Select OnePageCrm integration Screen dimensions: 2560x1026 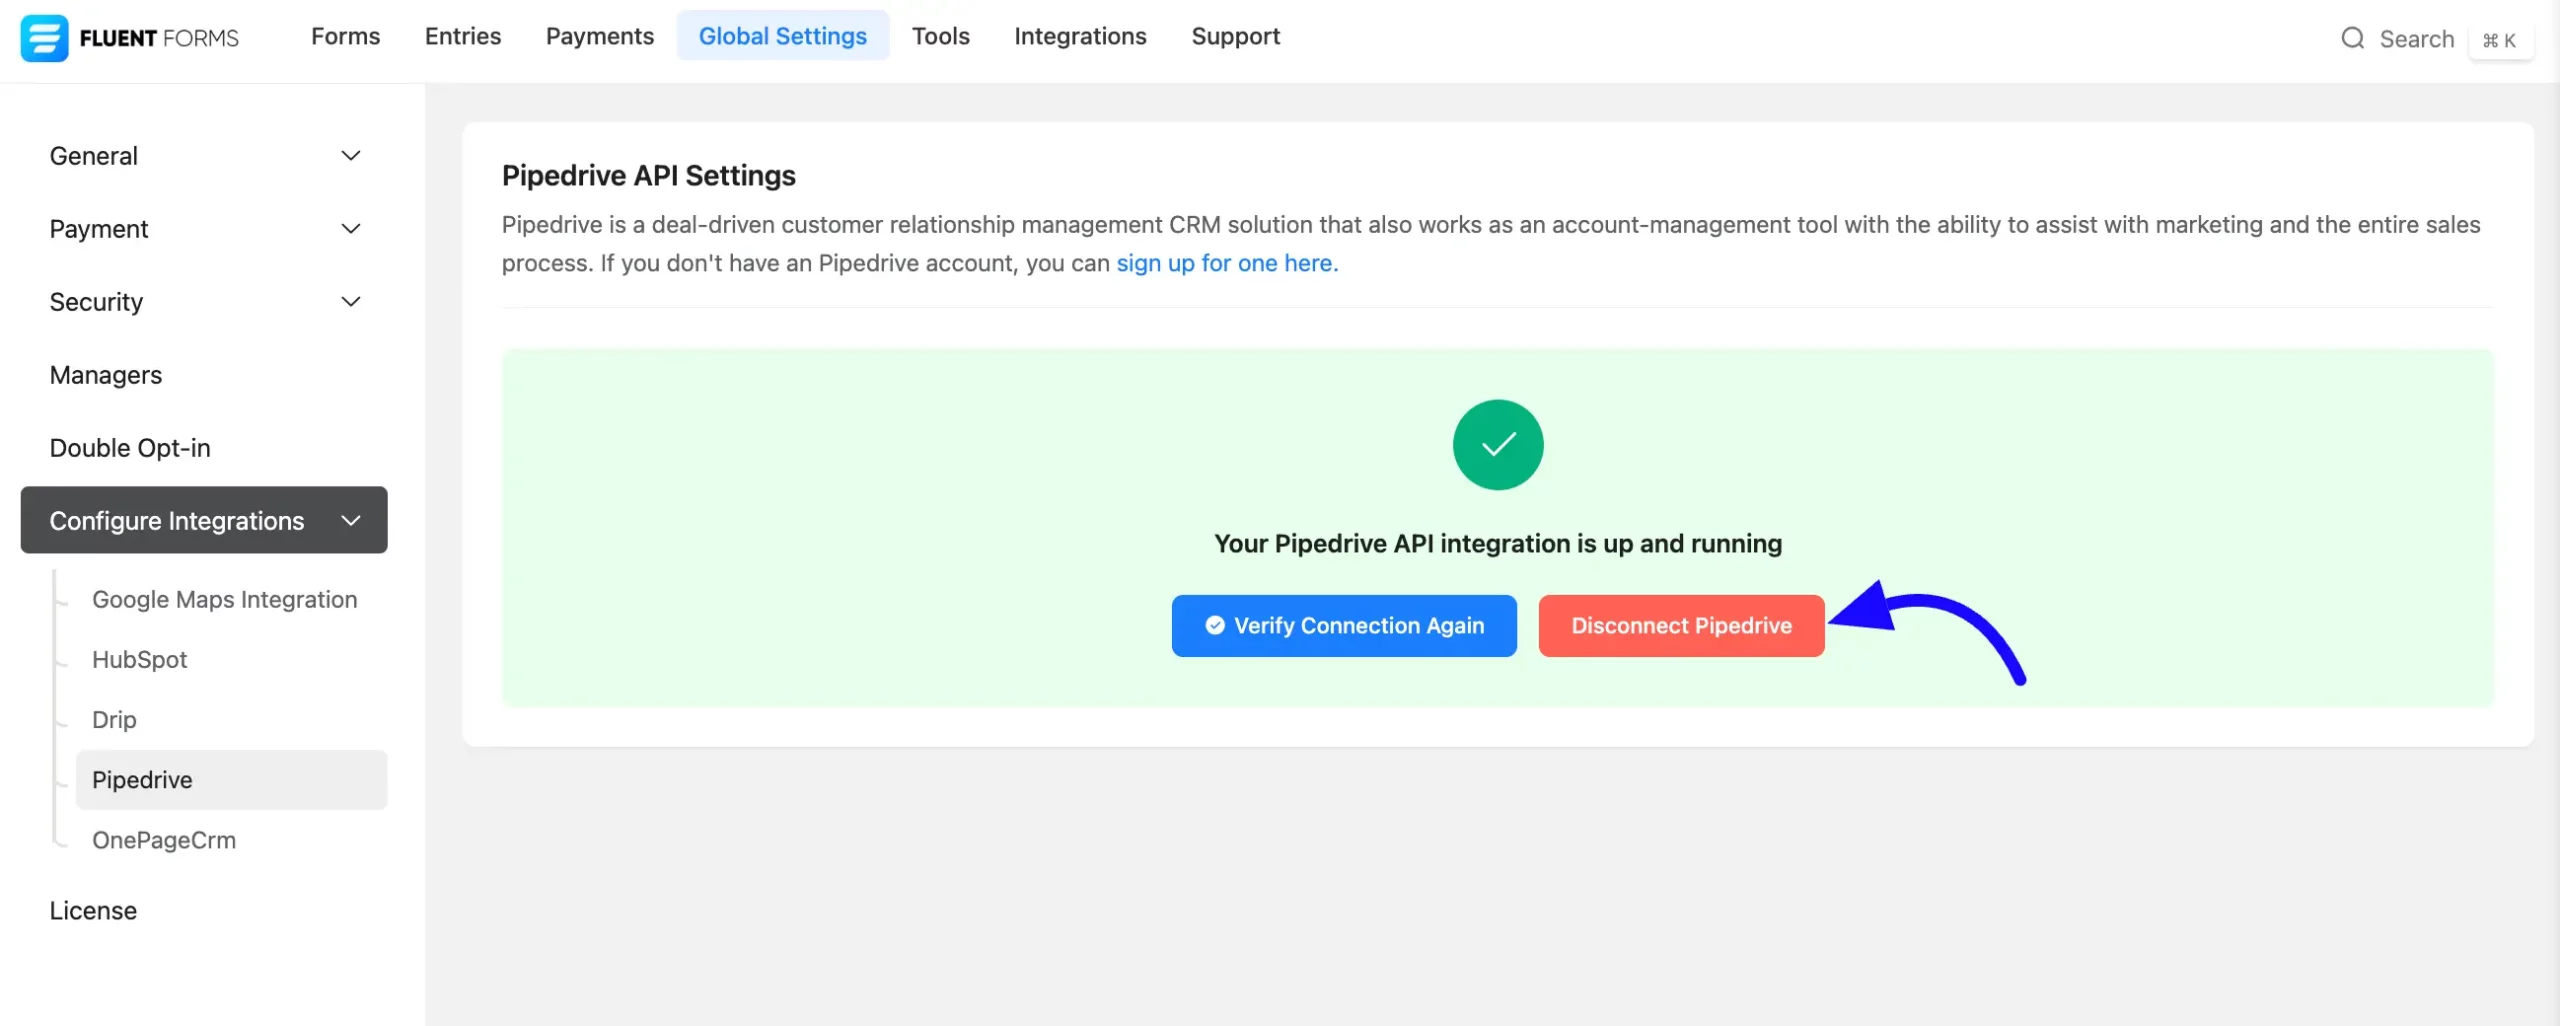(164, 840)
